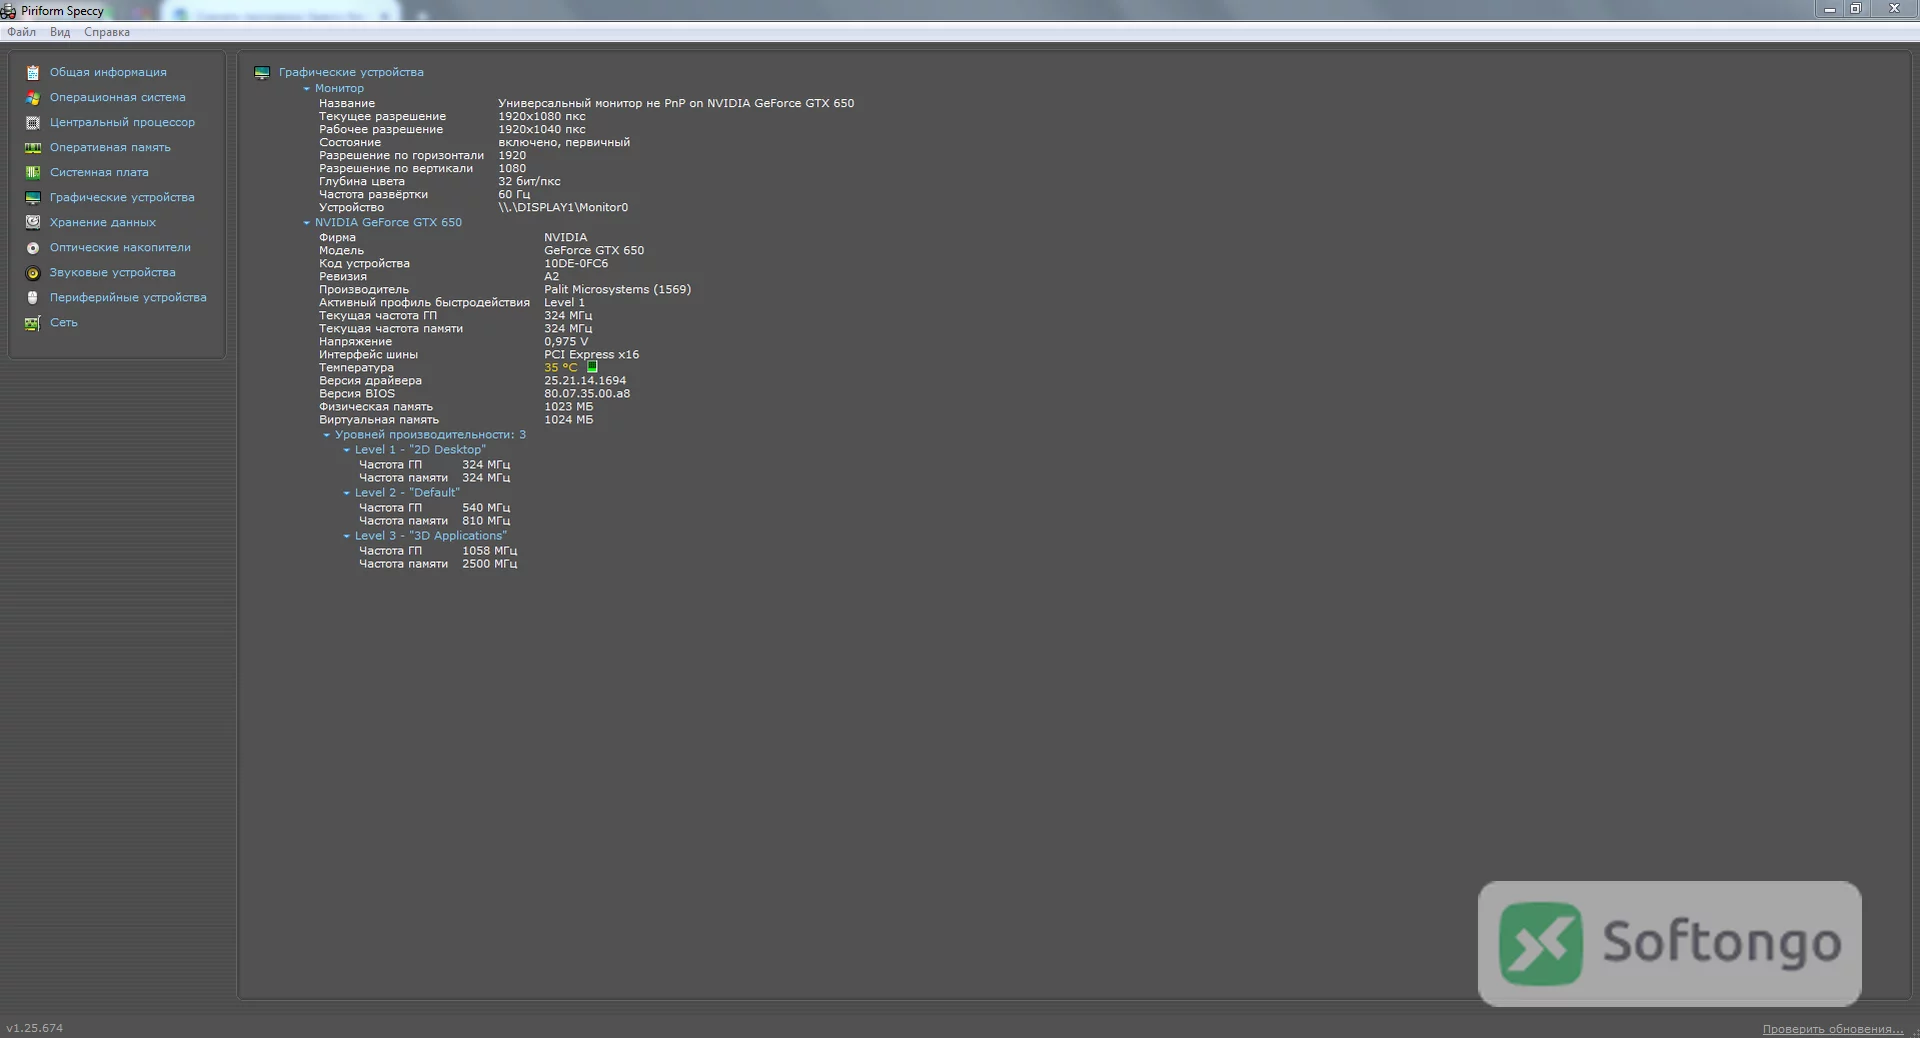Collapse Level 3 - "3D Applications" node
Screen dimensions: 1920x1038
click(x=347, y=536)
